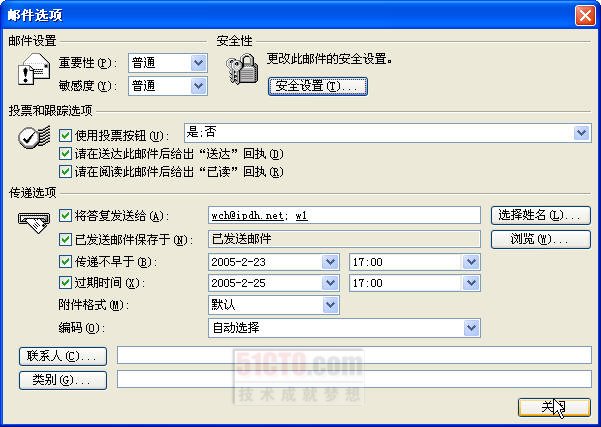Click the delivery options icon
Screen dimensions: 601x427
pyautogui.click(x=32, y=224)
